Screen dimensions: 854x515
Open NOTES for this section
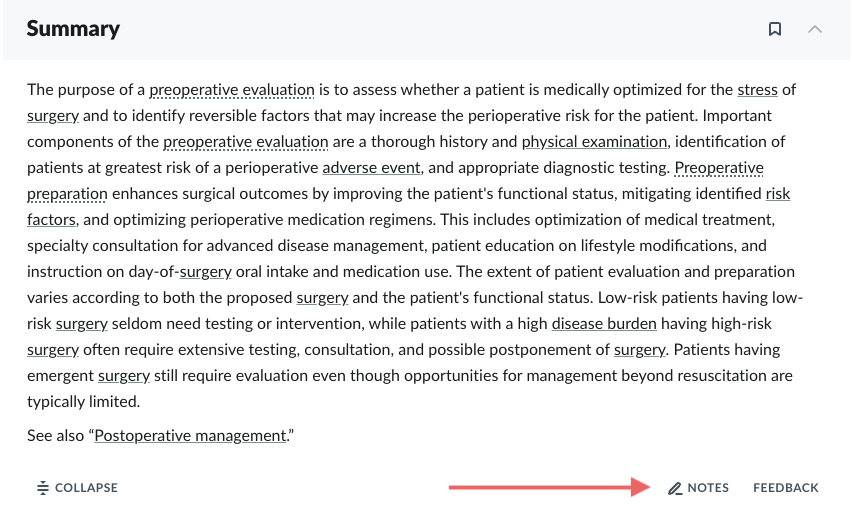(x=699, y=488)
